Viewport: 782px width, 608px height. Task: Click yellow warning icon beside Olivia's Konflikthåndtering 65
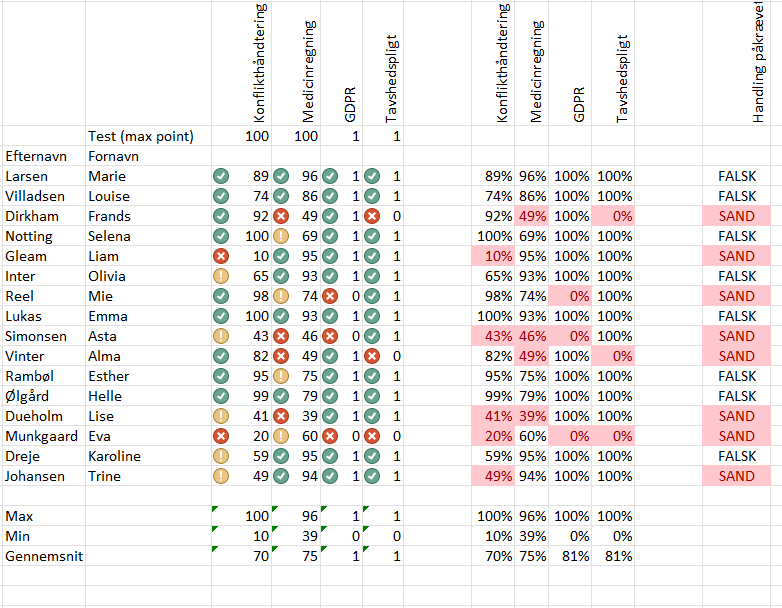(x=221, y=276)
